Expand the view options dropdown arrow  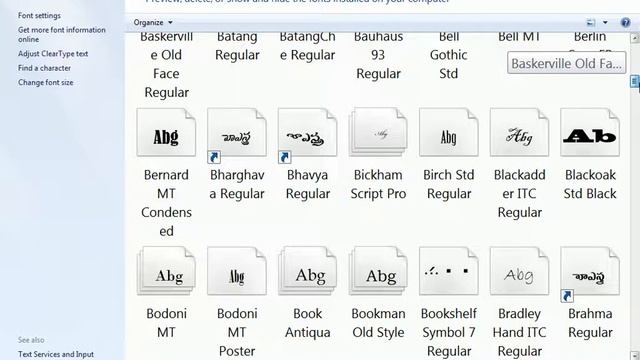click(605, 22)
